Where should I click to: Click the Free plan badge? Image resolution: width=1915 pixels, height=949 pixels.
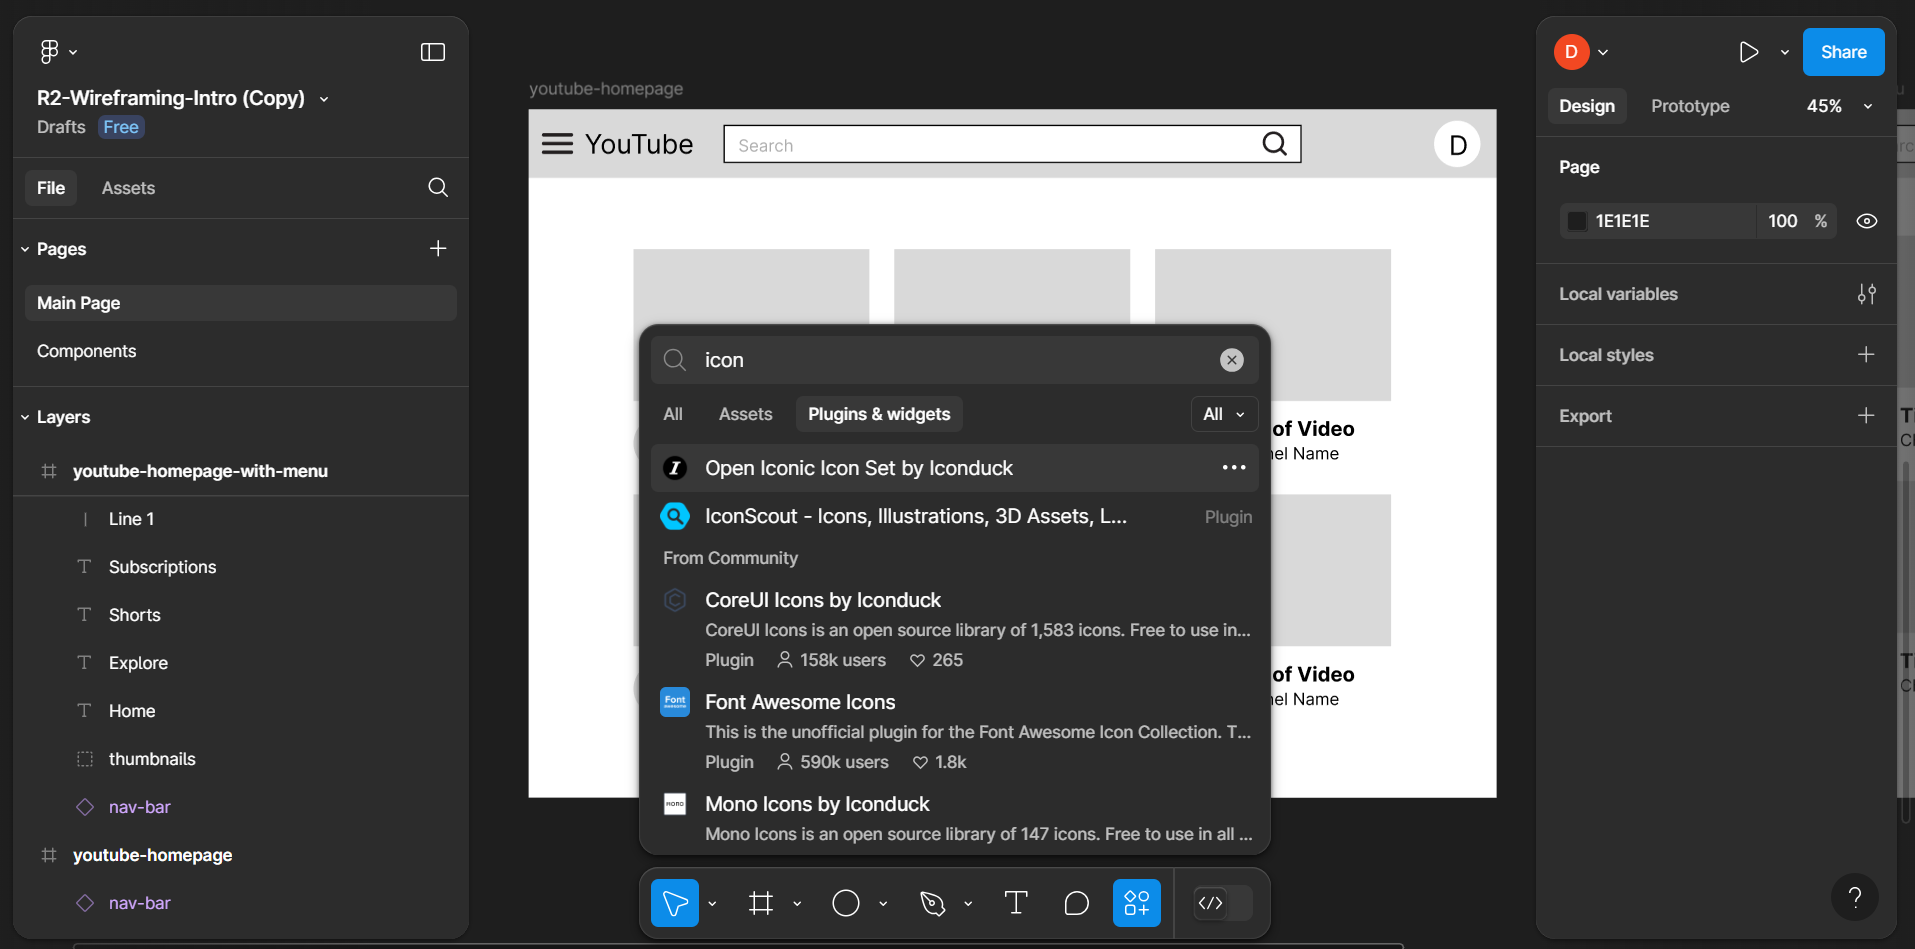click(121, 127)
